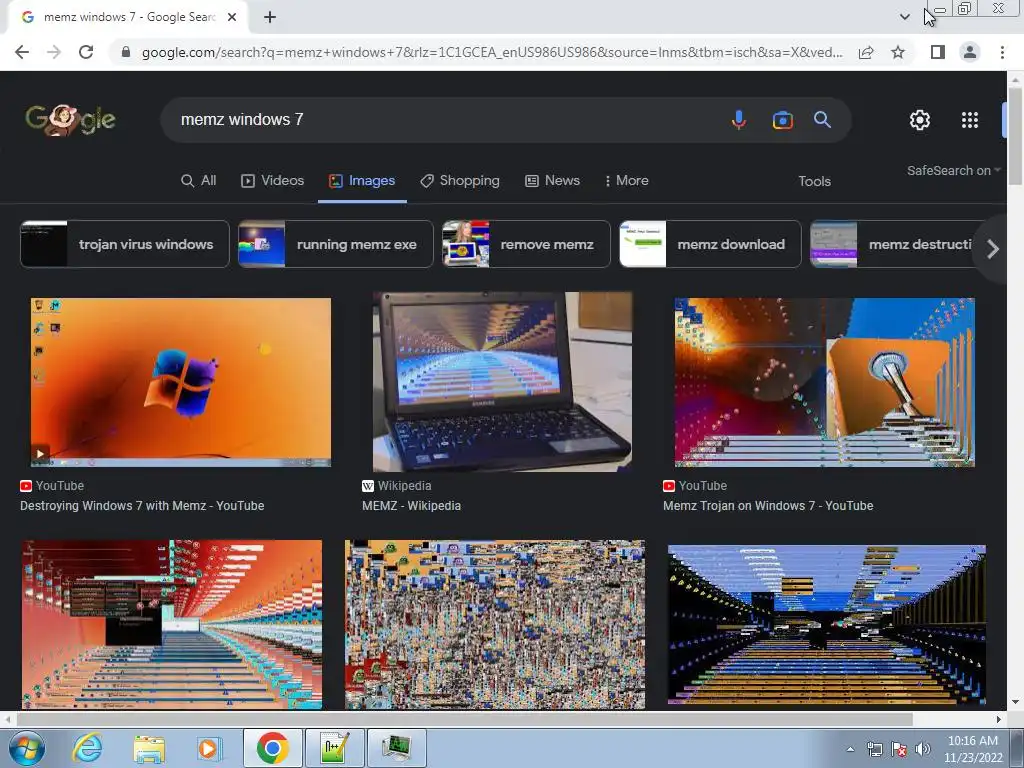Open the tab search dropdown arrow
Image resolution: width=1024 pixels, height=768 pixels.
904,17
